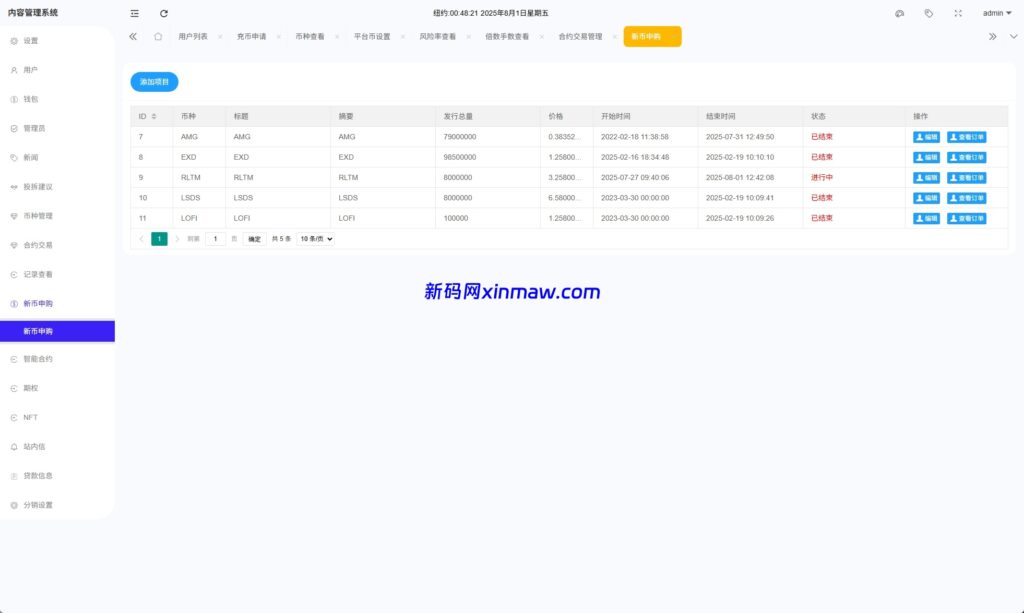Screen dimensions: 1024x613
Task: Click the refresh icon in top bar
Action: click(164, 13)
